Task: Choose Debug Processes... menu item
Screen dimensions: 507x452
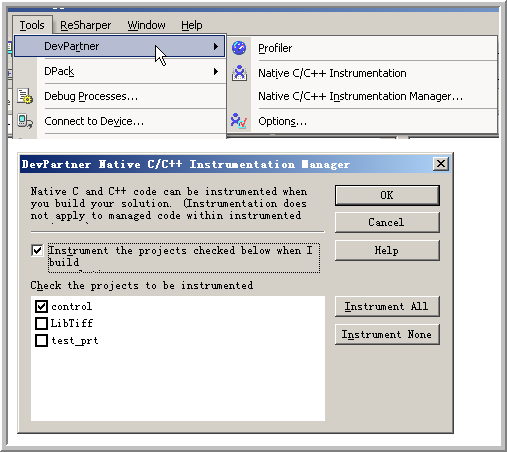Action: [120, 96]
